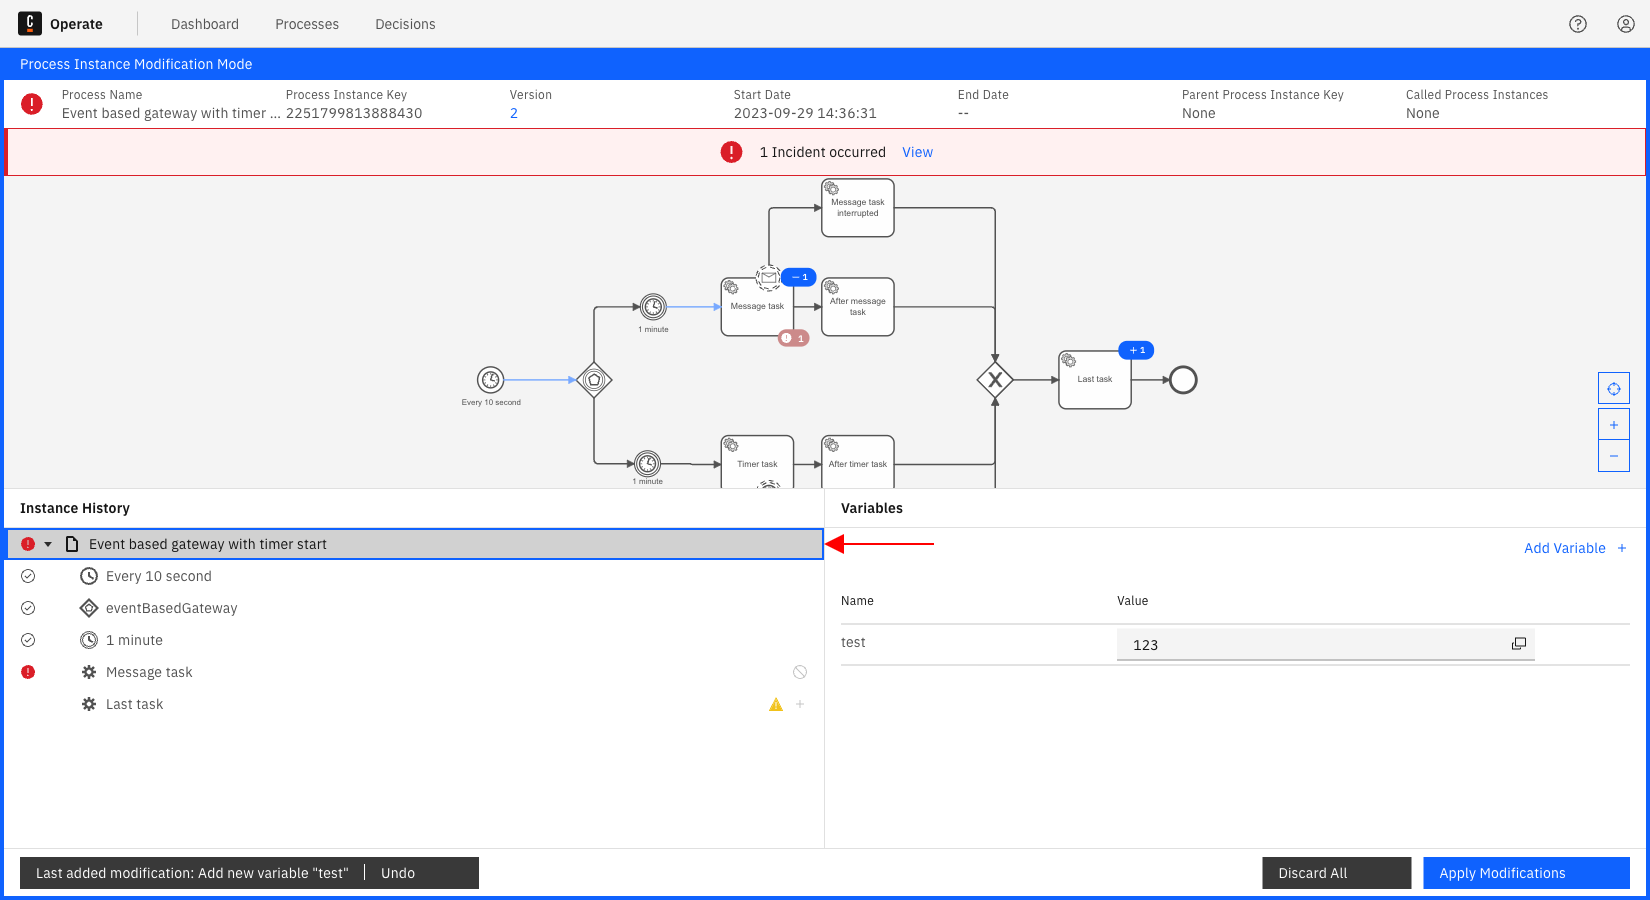Image resolution: width=1650 pixels, height=900 pixels.
Task: Zoom in on the diagram with the plus icon
Action: (x=1613, y=424)
